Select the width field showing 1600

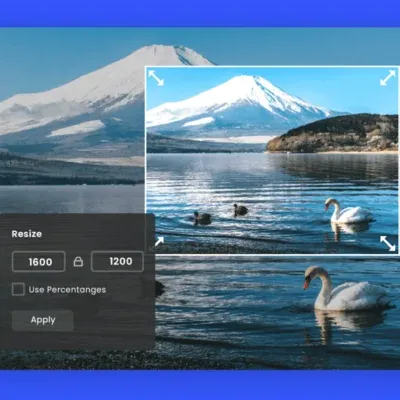click(x=39, y=262)
